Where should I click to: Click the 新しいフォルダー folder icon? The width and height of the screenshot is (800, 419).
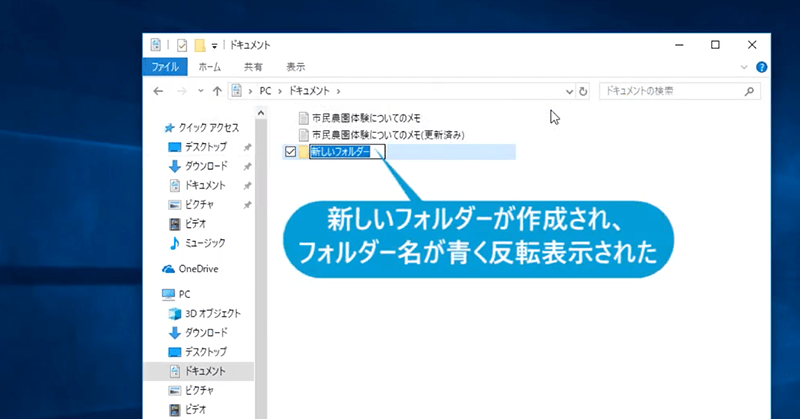[x=304, y=152]
